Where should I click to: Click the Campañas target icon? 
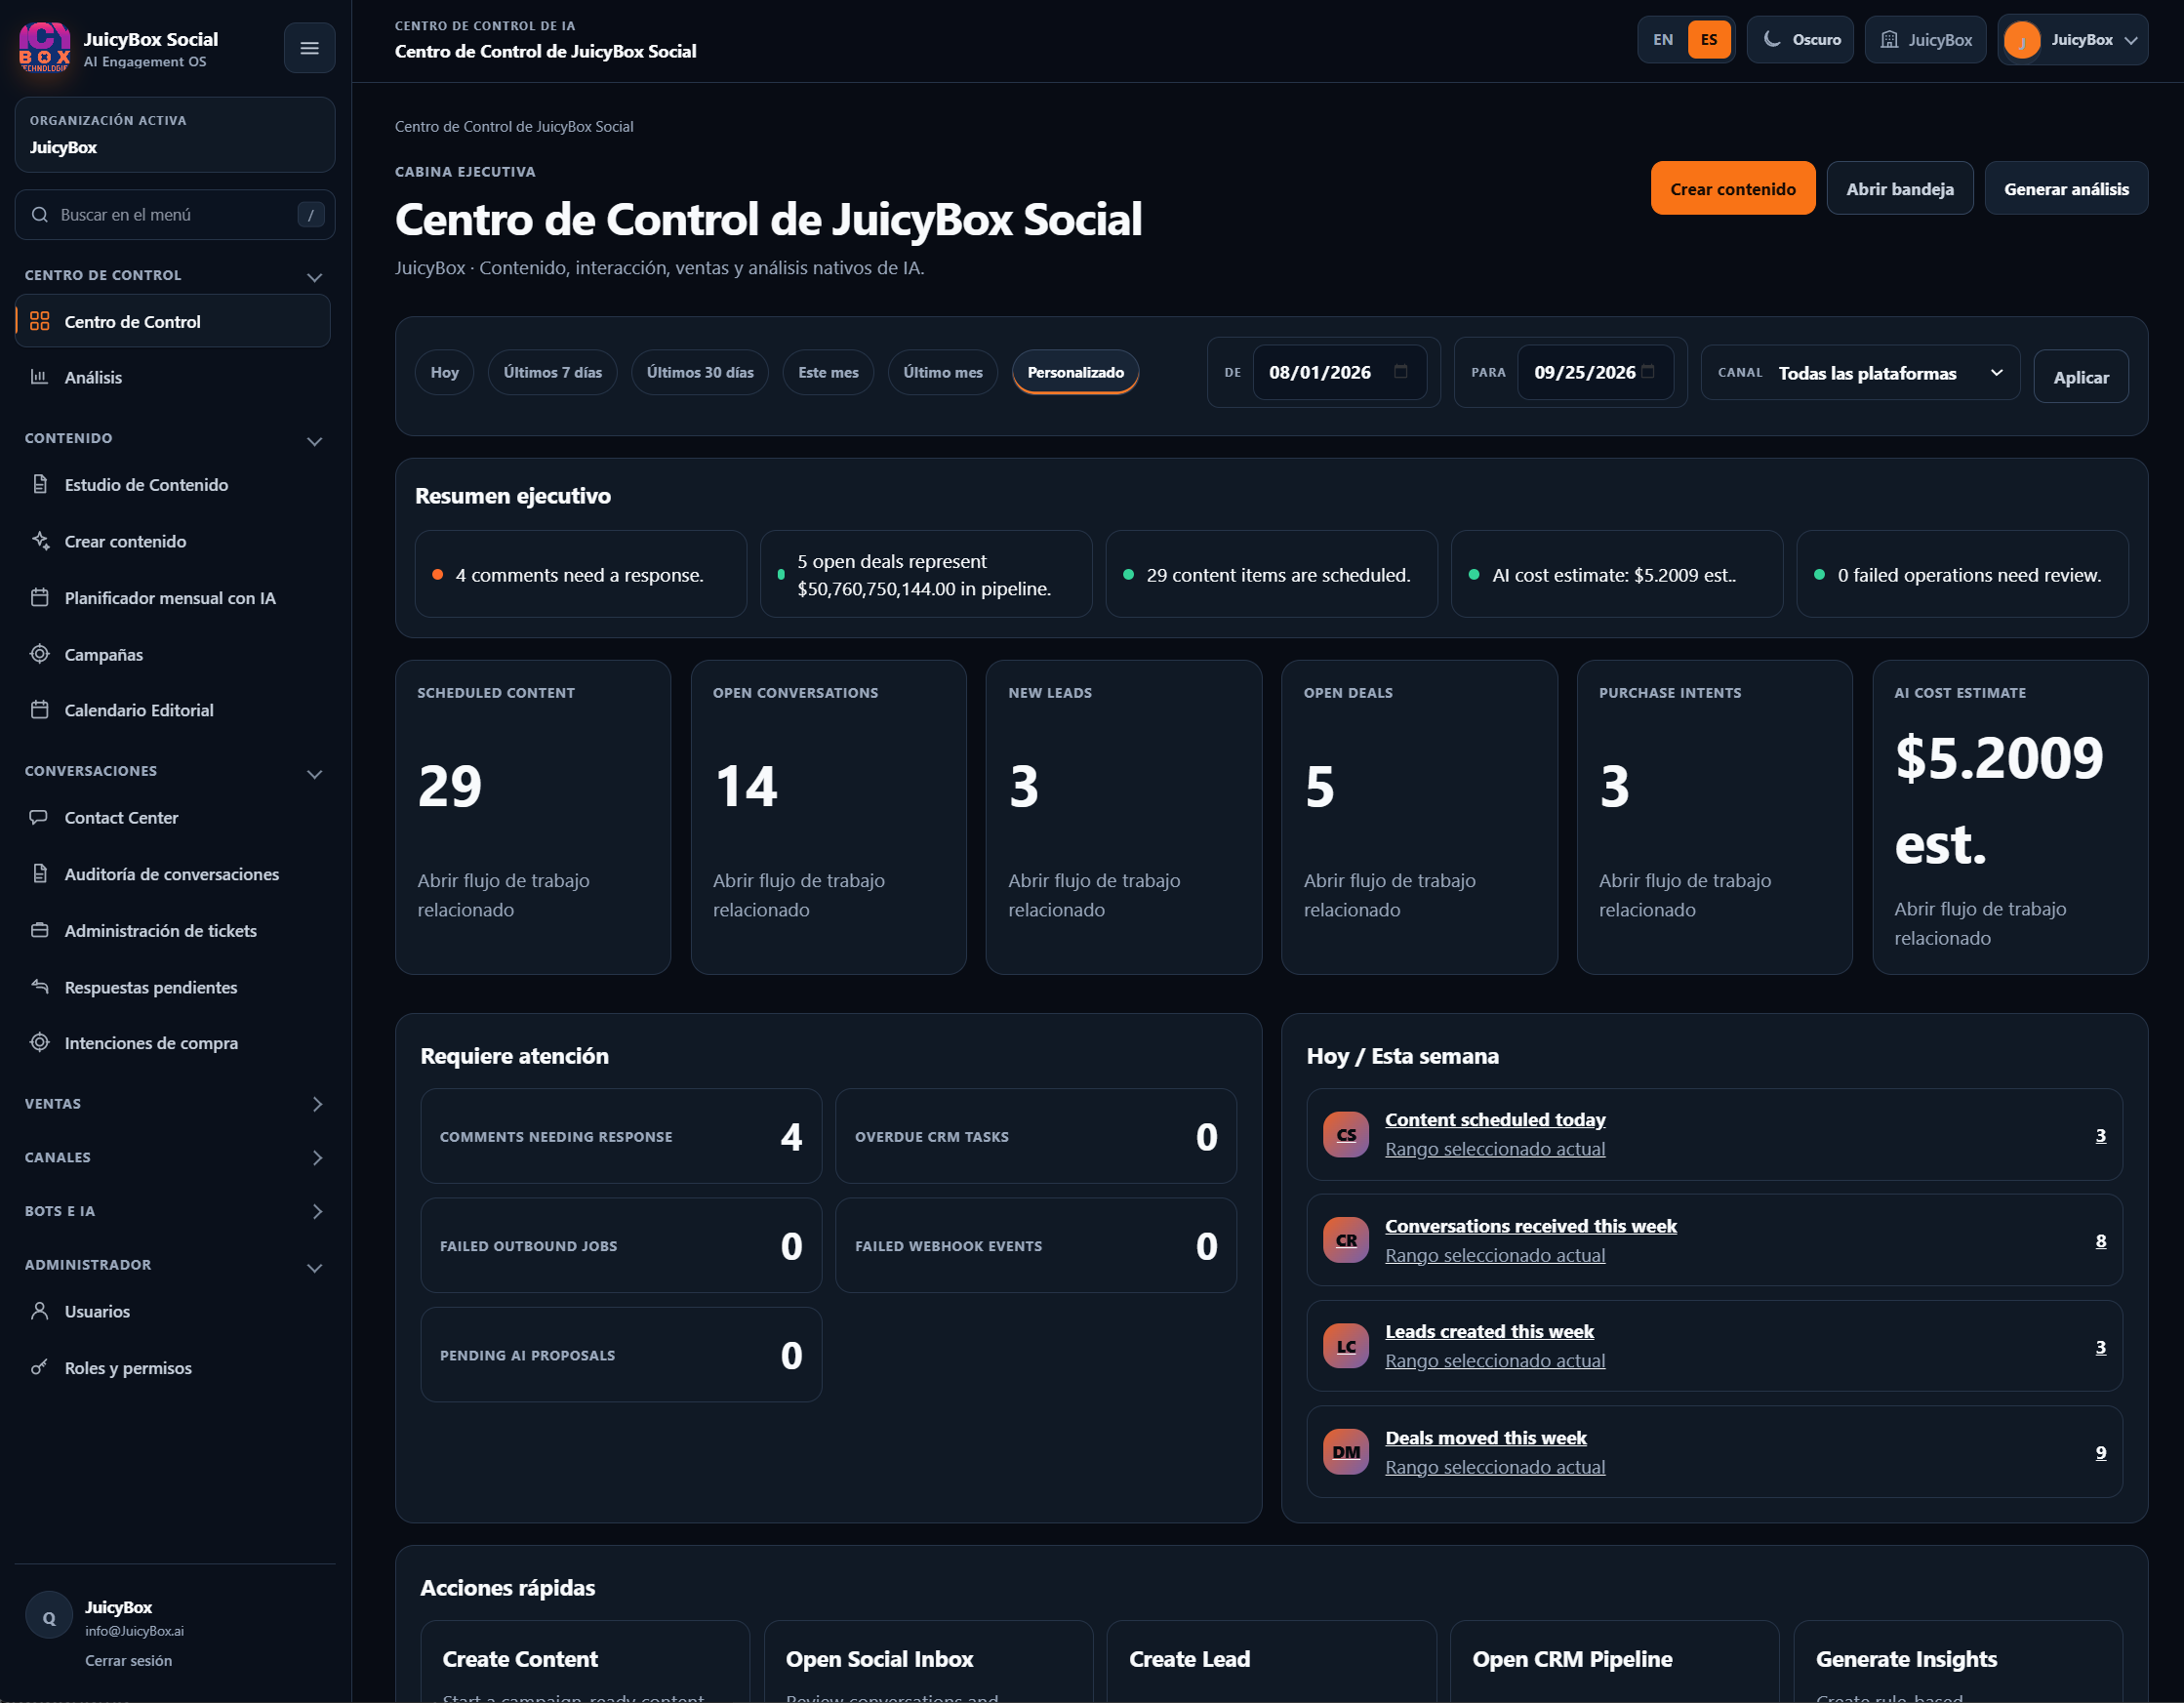coord(40,654)
